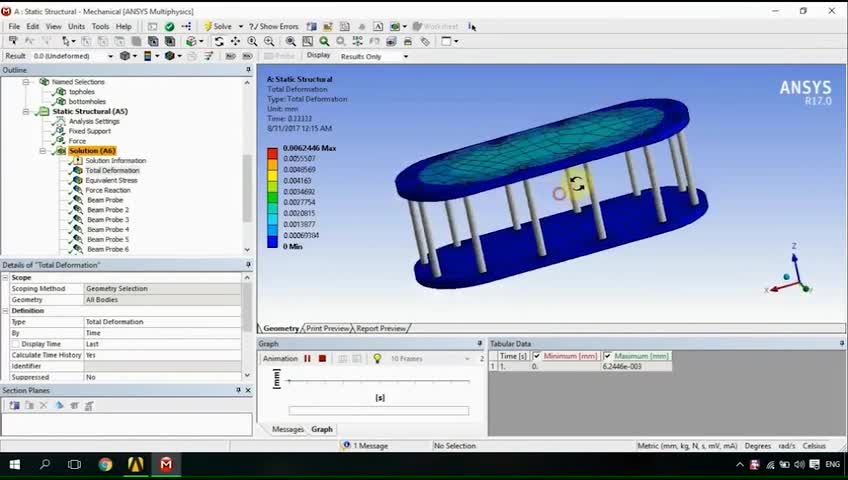This screenshot has height=480, width=848.
Task: Toggle the Maximum [mm] checkbox
Action: pyautogui.click(x=607, y=356)
